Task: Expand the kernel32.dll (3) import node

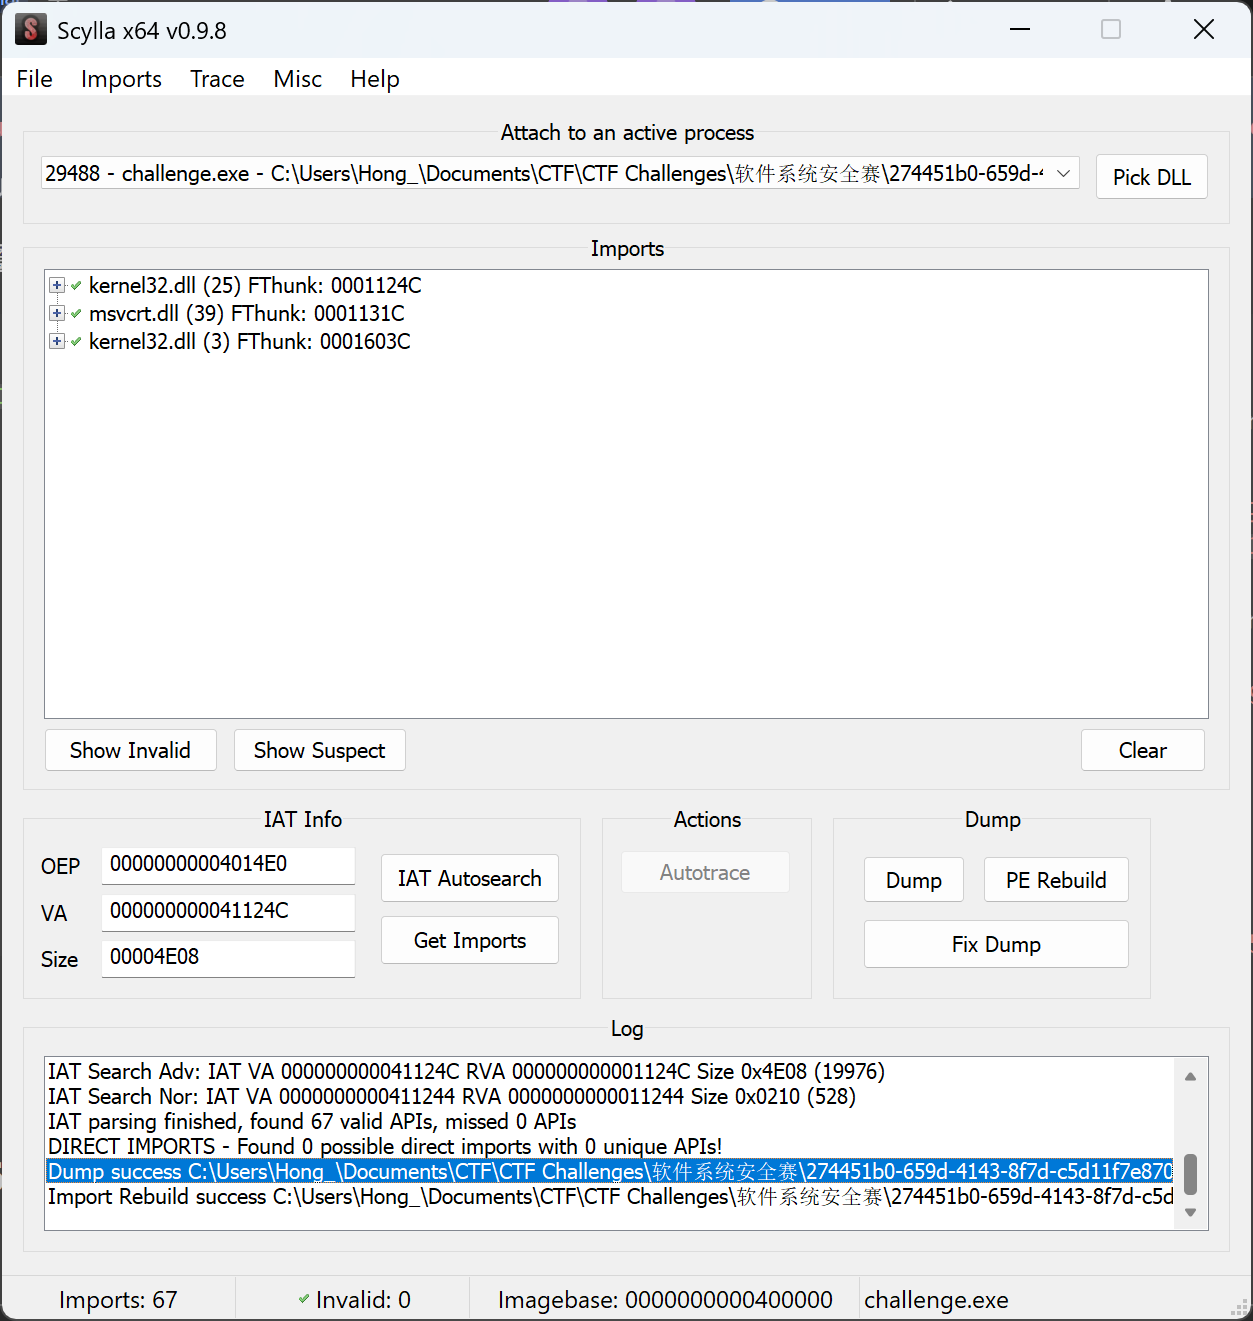Action: [57, 342]
